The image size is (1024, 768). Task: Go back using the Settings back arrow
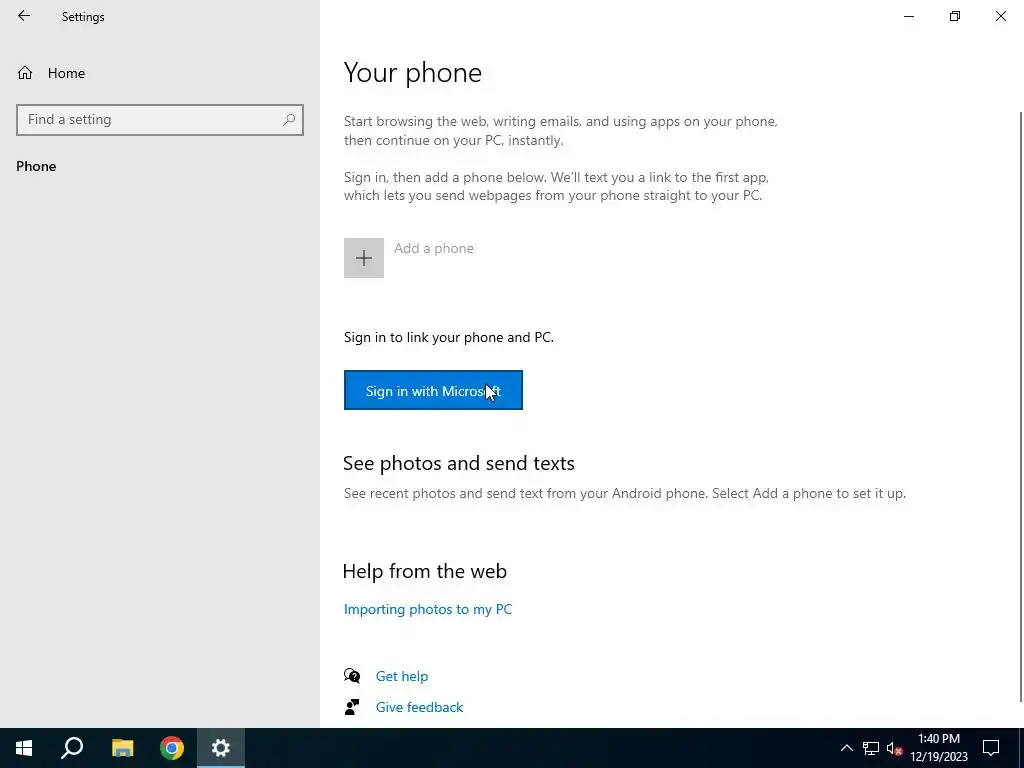[x=24, y=16]
